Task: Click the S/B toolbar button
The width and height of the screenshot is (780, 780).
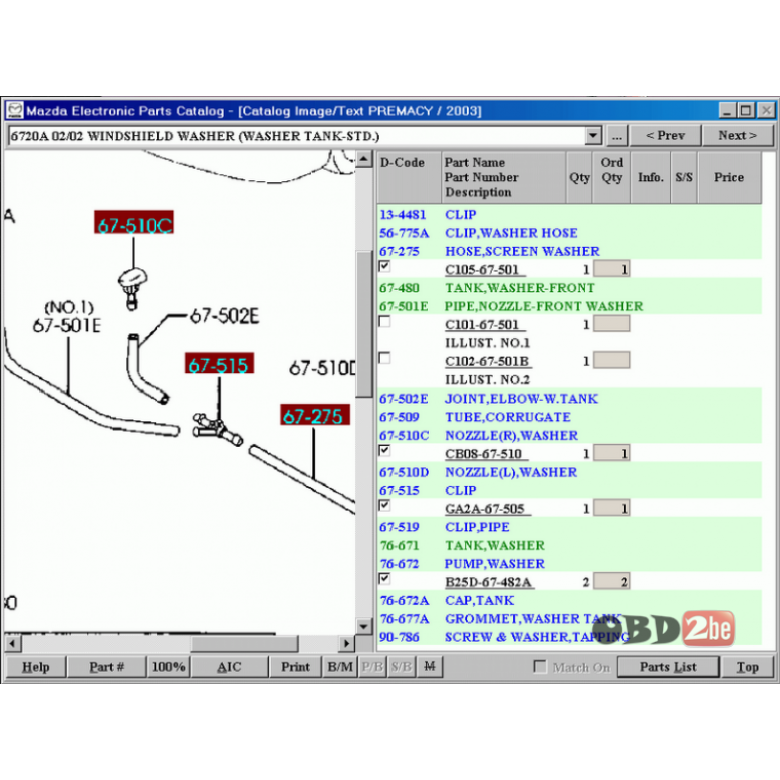Action: [x=401, y=667]
